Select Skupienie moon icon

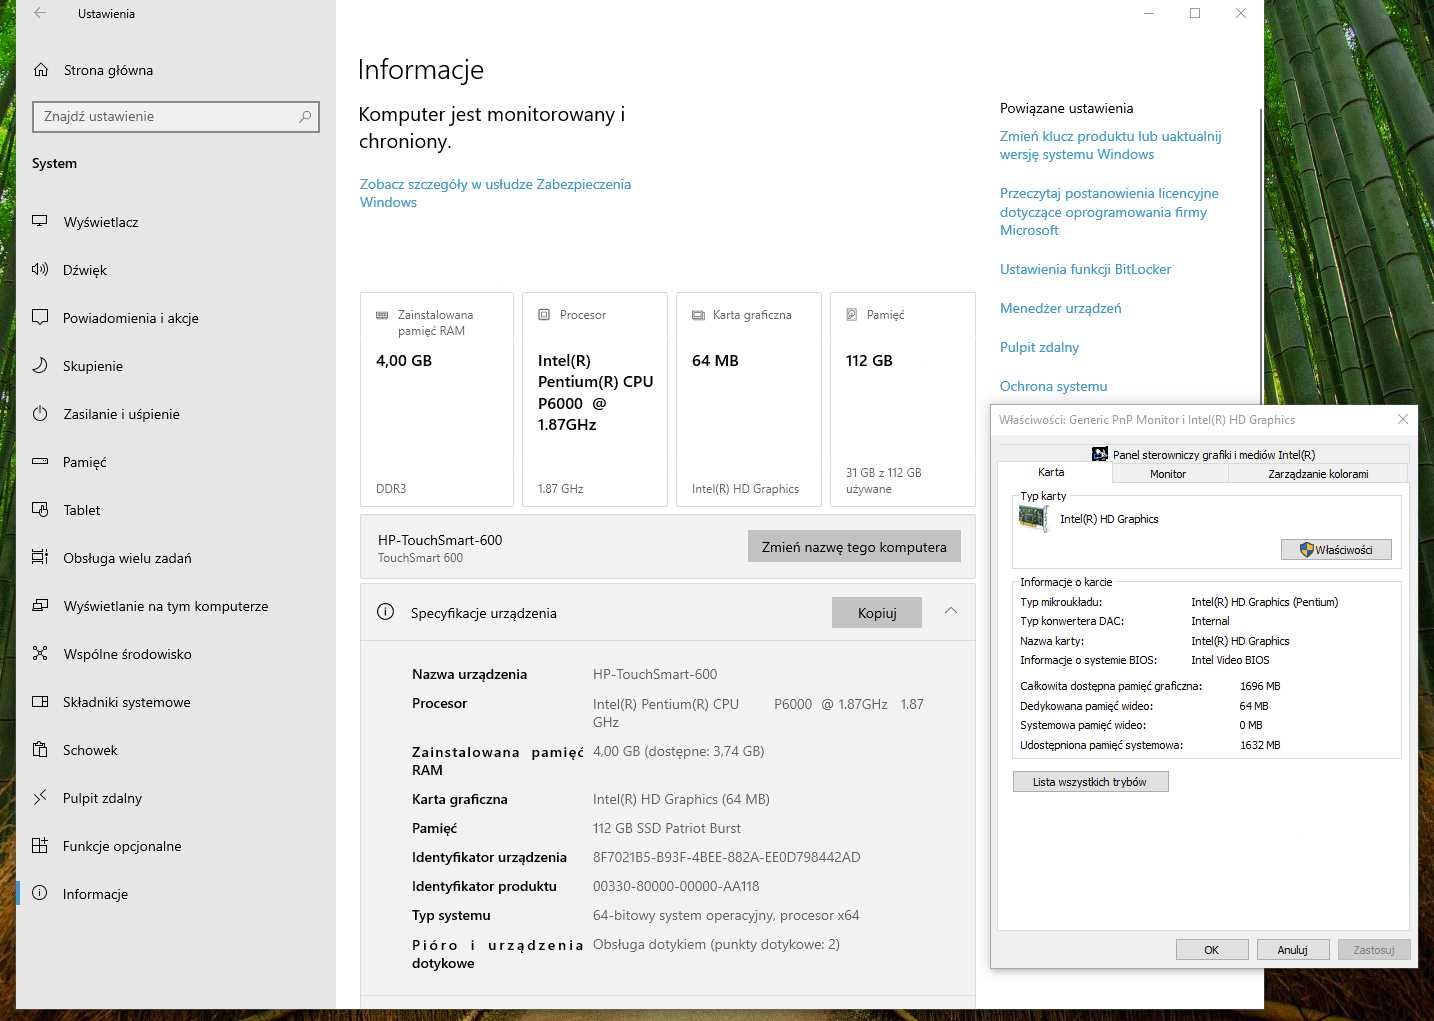point(40,365)
